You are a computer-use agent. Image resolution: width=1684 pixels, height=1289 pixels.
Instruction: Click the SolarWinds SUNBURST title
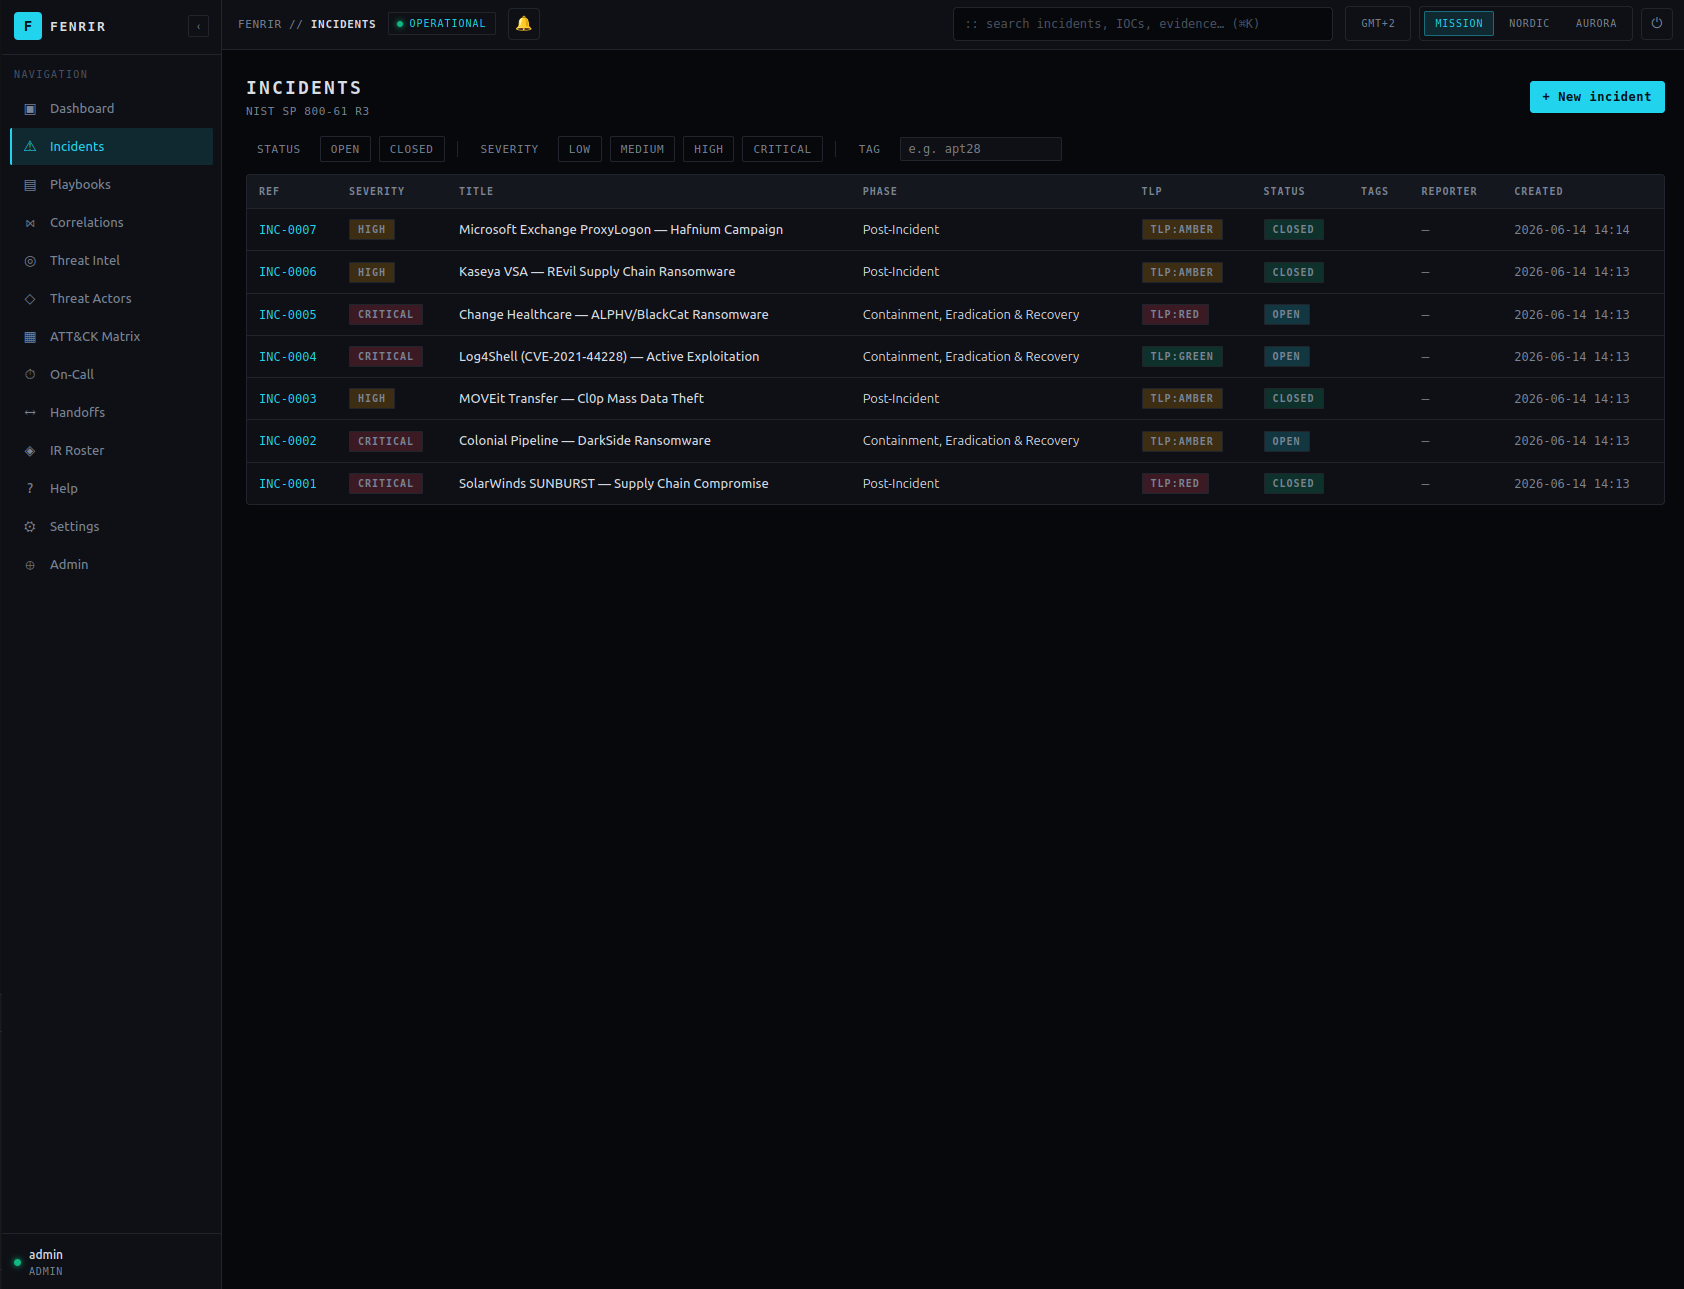coord(614,484)
